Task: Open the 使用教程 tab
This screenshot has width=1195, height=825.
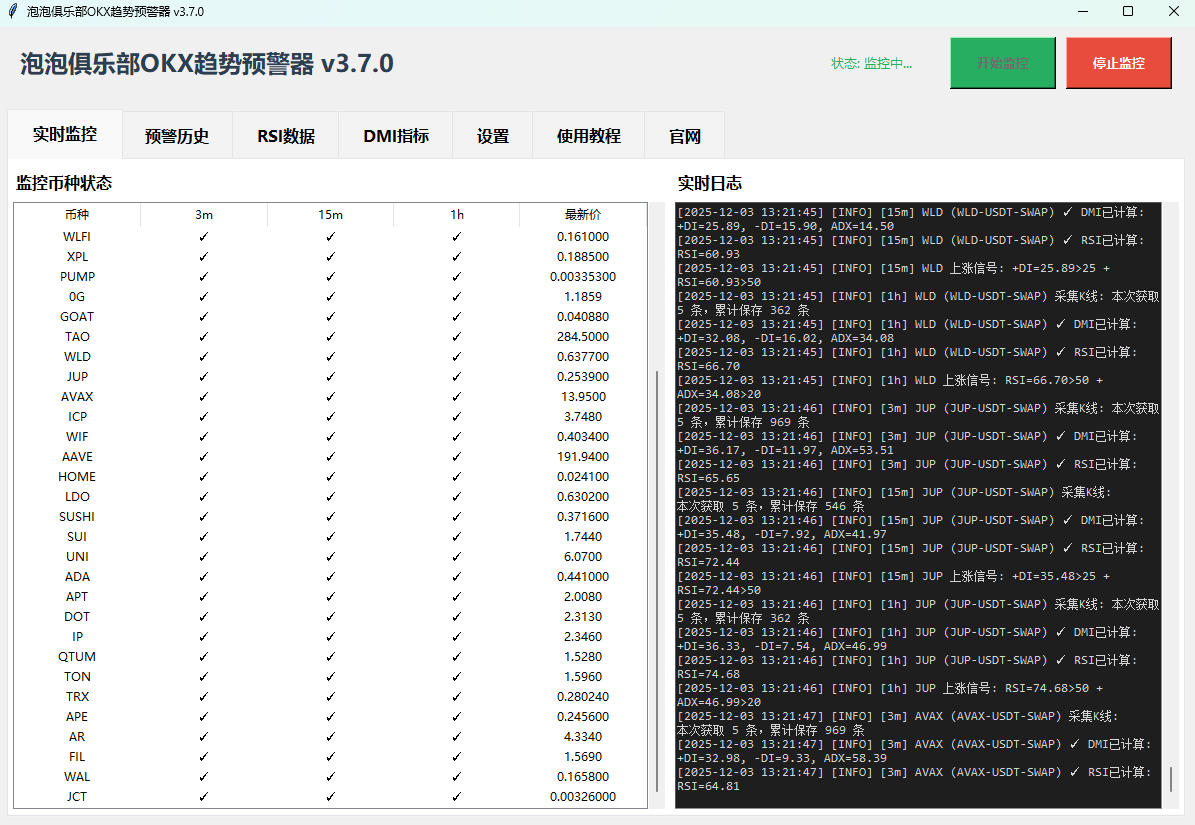Action: click(588, 136)
